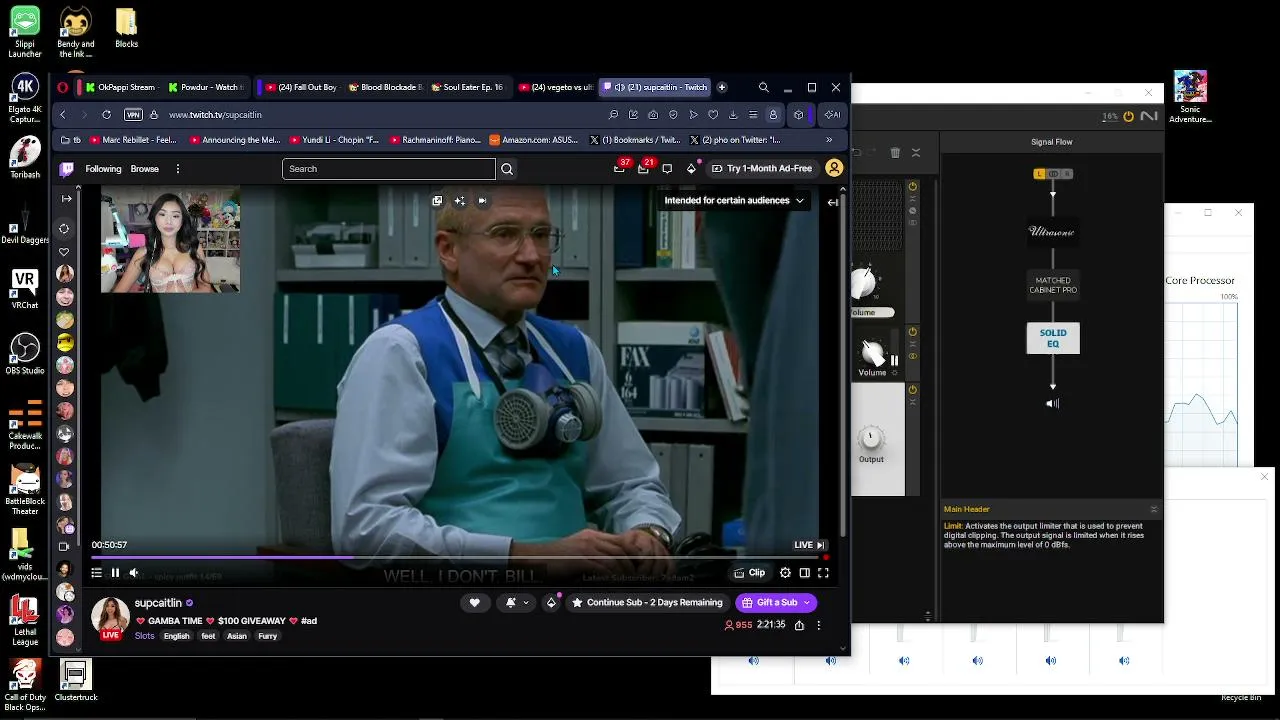The height and width of the screenshot is (720, 1280).
Task: Mute the Twitch player volume
Action: click(x=134, y=573)
